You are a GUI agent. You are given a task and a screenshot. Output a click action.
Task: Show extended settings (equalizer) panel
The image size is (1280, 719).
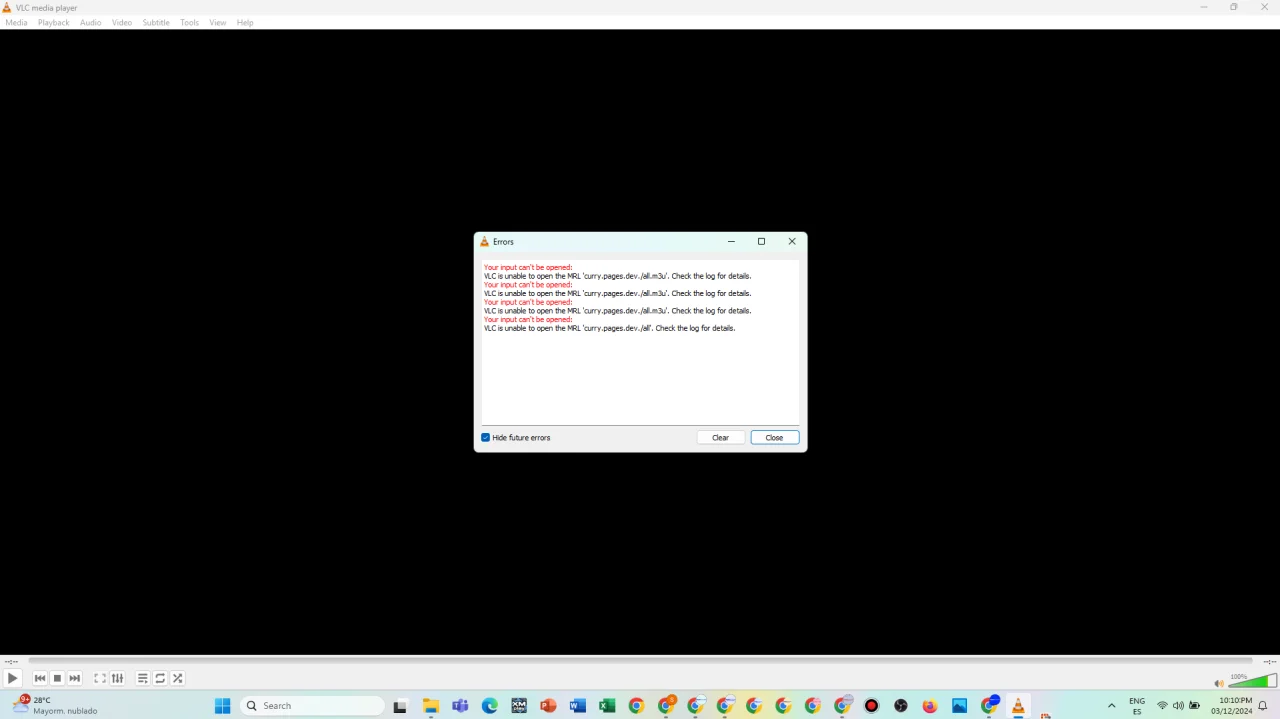[117, 678]
